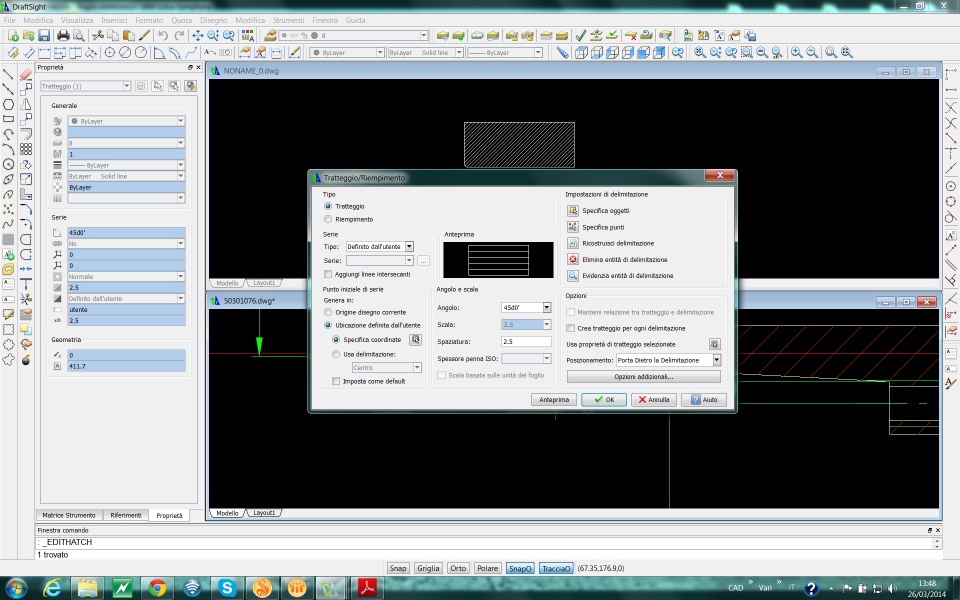Image resolution: width=960 pixels, height=600 pixels.
Task: Click the Spaziatura input field
Action: pyautogui.click(x=526, y=342)
